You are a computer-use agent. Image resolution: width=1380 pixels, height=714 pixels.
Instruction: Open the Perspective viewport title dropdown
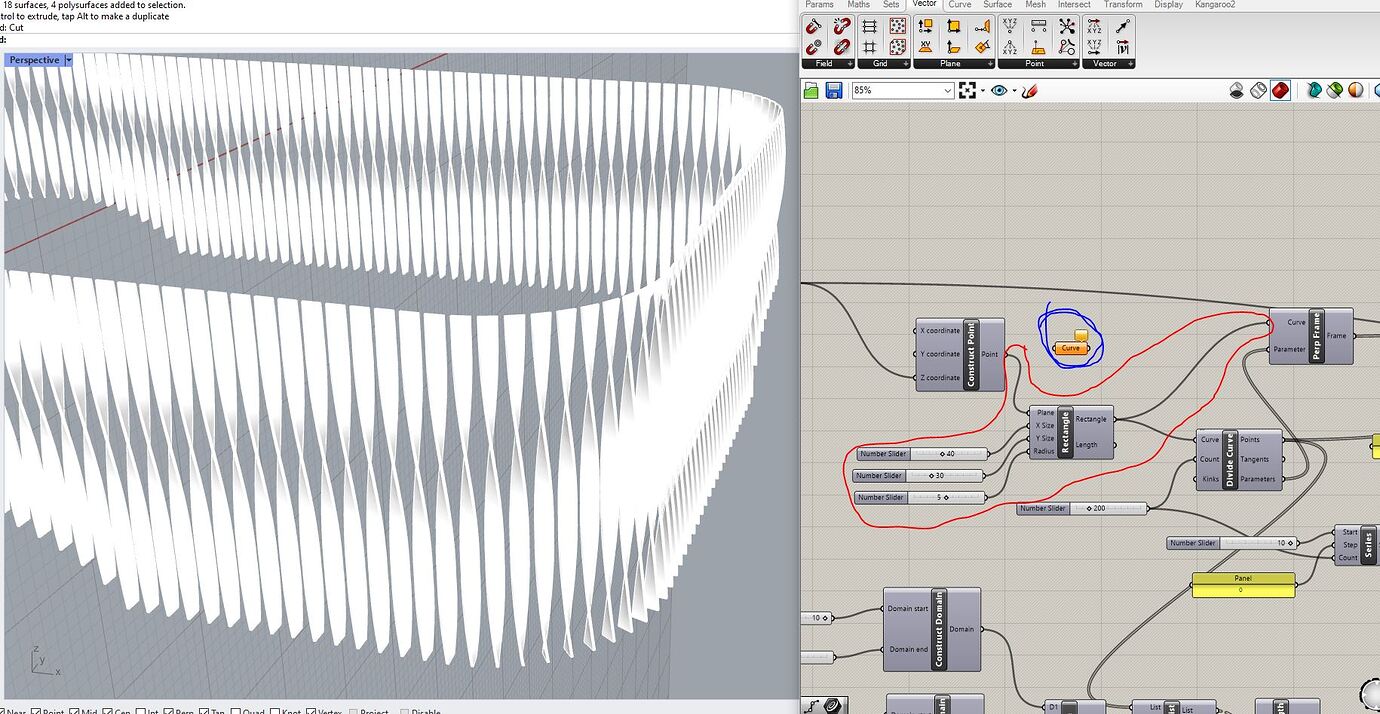68,59
